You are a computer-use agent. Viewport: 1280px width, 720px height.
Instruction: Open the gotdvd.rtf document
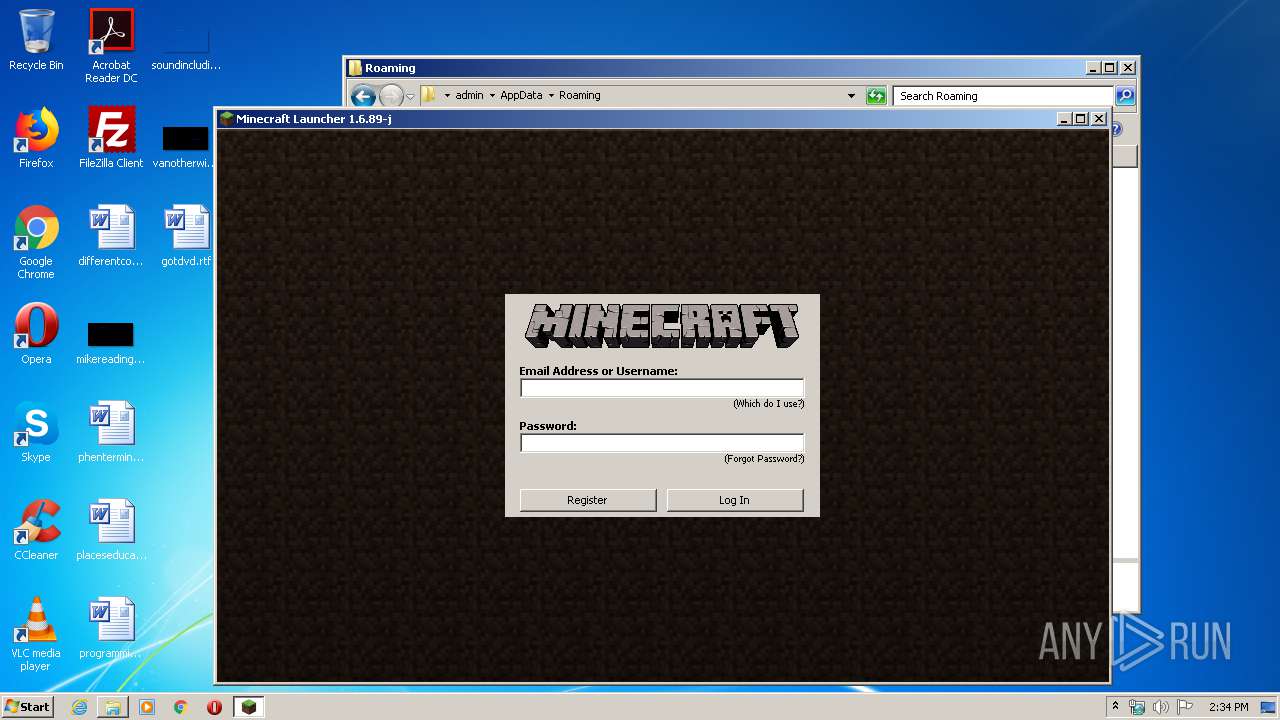click(186, 236)
